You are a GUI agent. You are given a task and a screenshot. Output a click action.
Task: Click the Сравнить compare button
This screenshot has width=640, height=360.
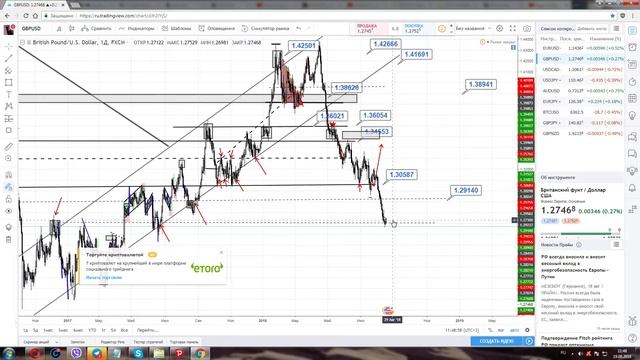[x=96, y=29]
